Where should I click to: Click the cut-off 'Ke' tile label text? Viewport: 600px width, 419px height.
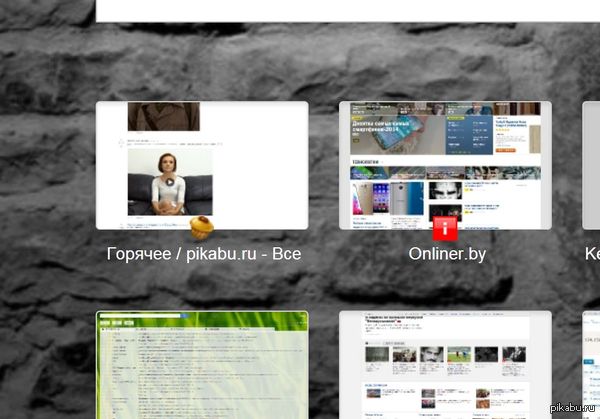pyautogui.click(x=591, y=254)
